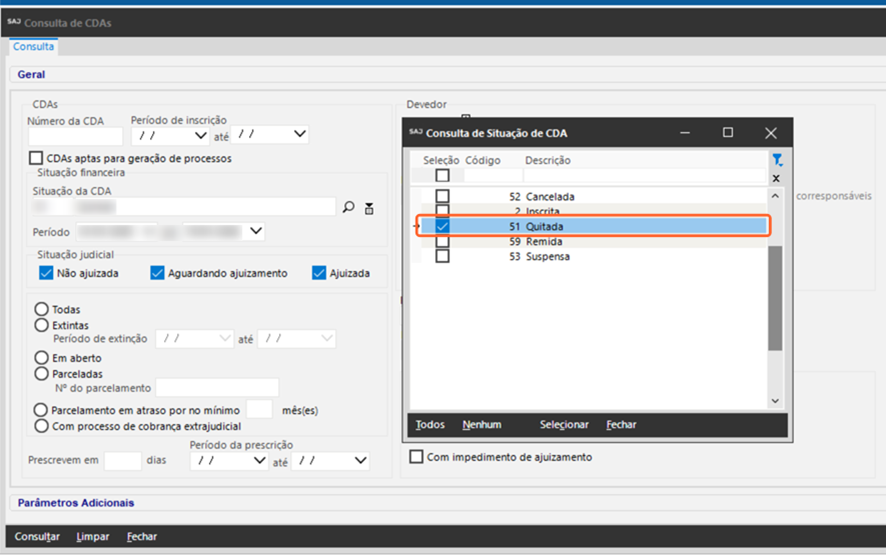The width and height of the screenshot is (886, 555).
Task: Click the Número da CDA input field
Action: pyautogui.click(x=75, y=136)
